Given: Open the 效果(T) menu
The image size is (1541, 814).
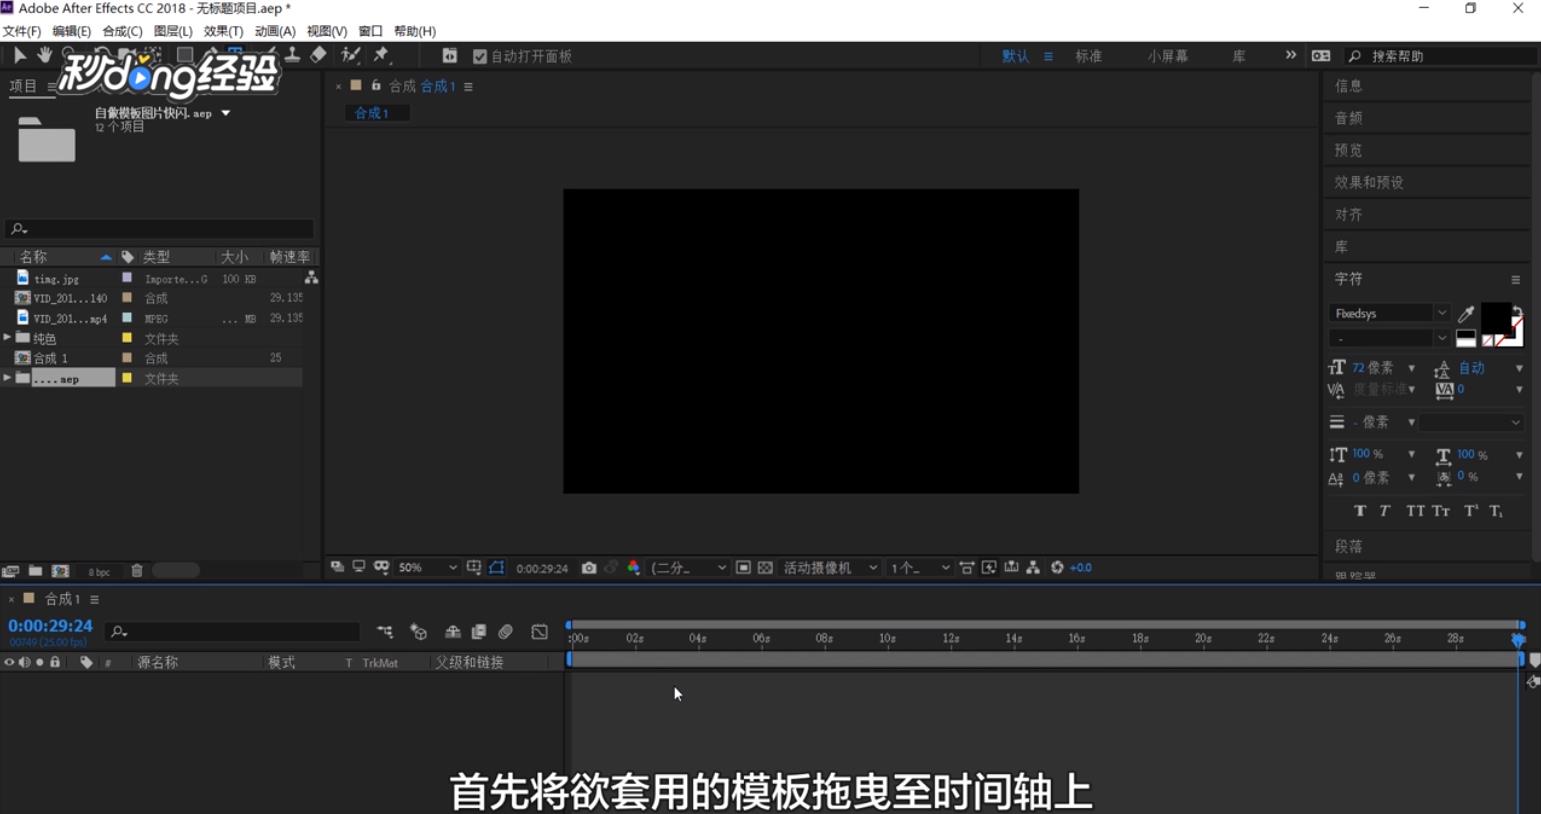Looking at the screenshot, I should 221,30.
